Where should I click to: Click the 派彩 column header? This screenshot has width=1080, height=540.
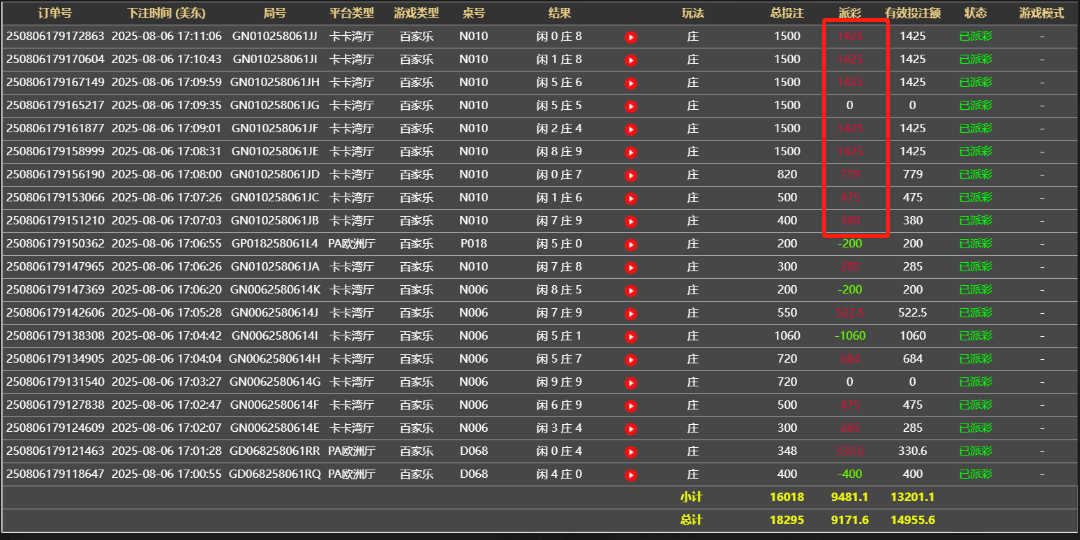(850, 13)
